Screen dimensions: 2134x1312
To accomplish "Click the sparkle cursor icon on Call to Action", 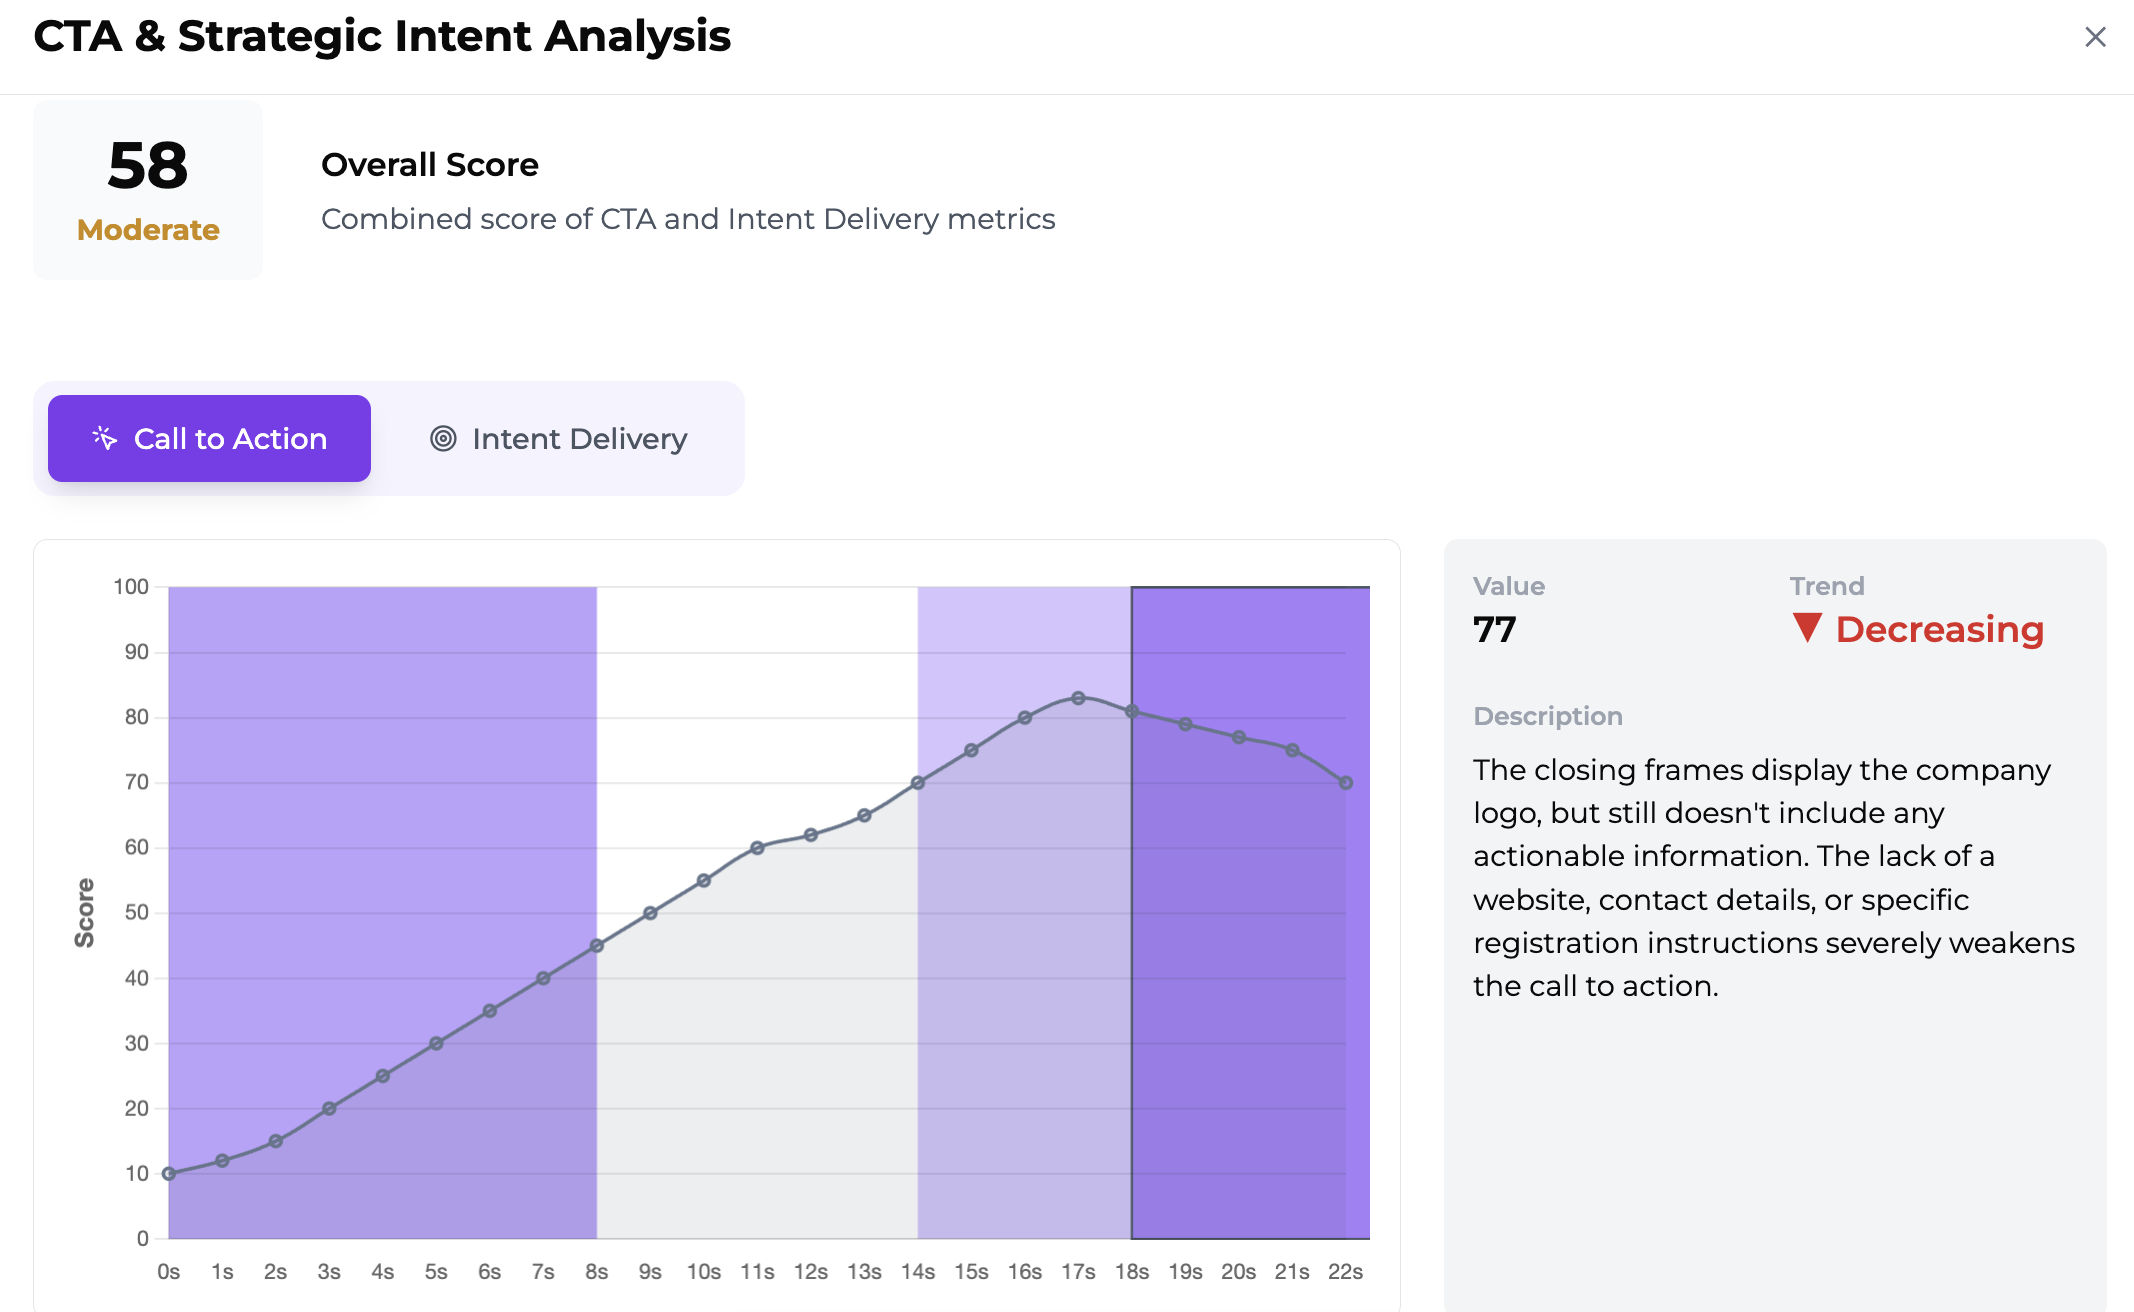I will click(105, 438).
